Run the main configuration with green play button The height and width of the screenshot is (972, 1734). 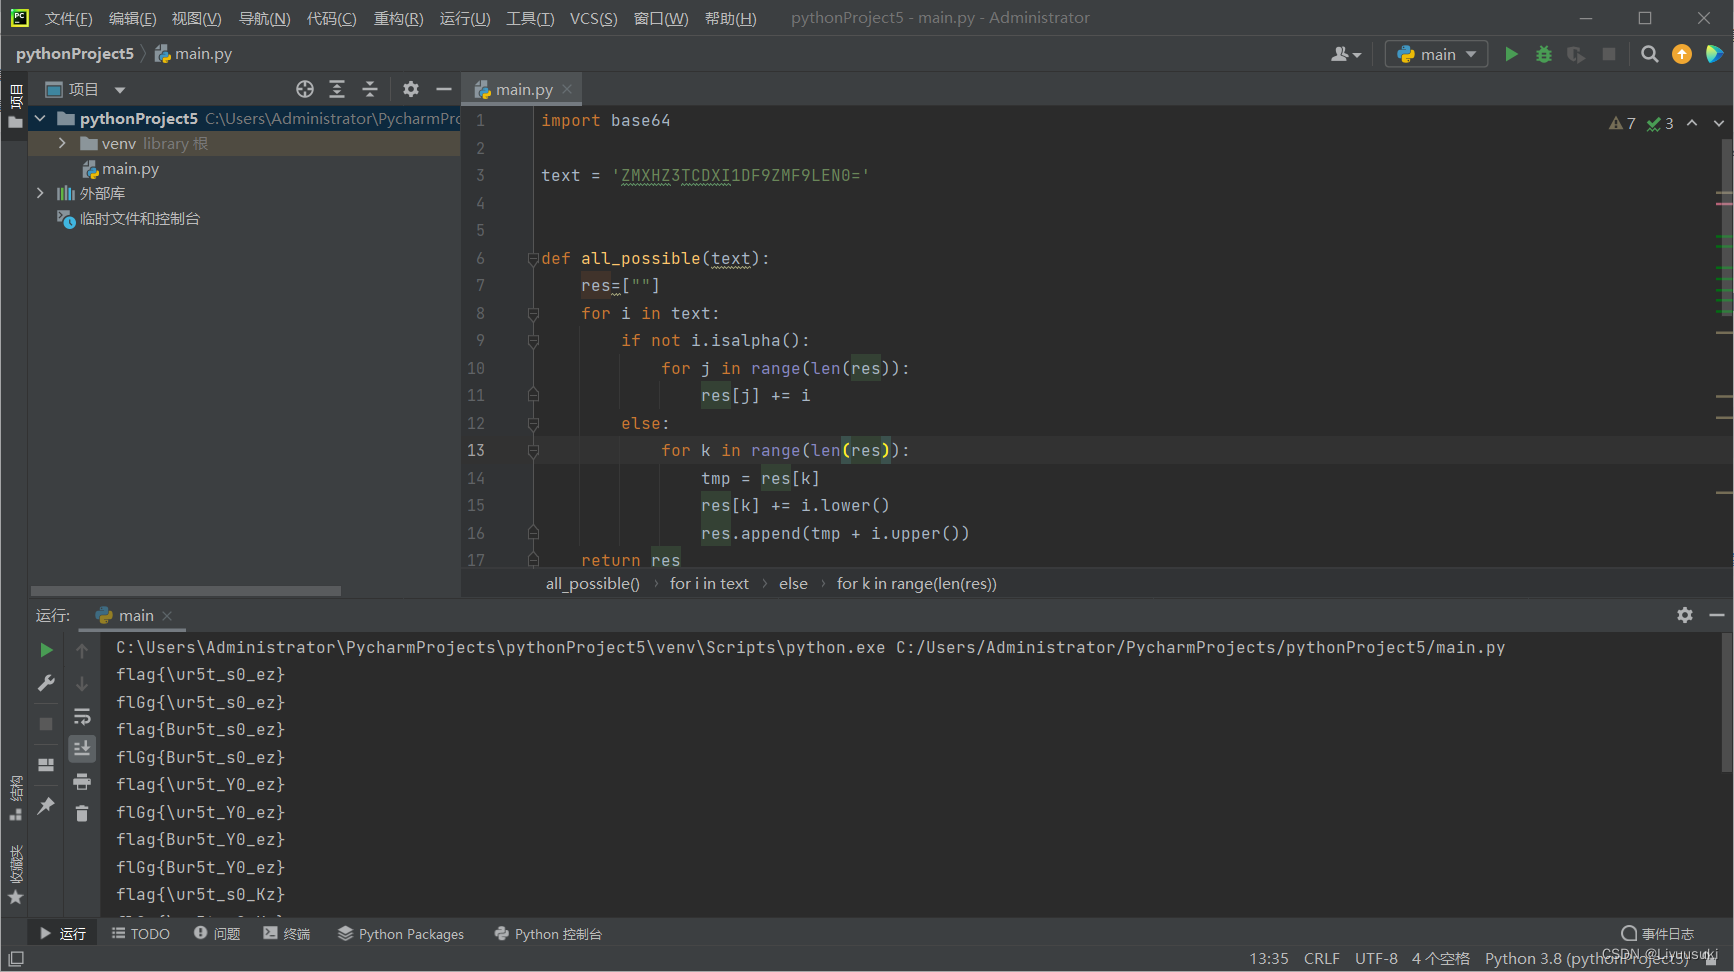point(1511,54)
